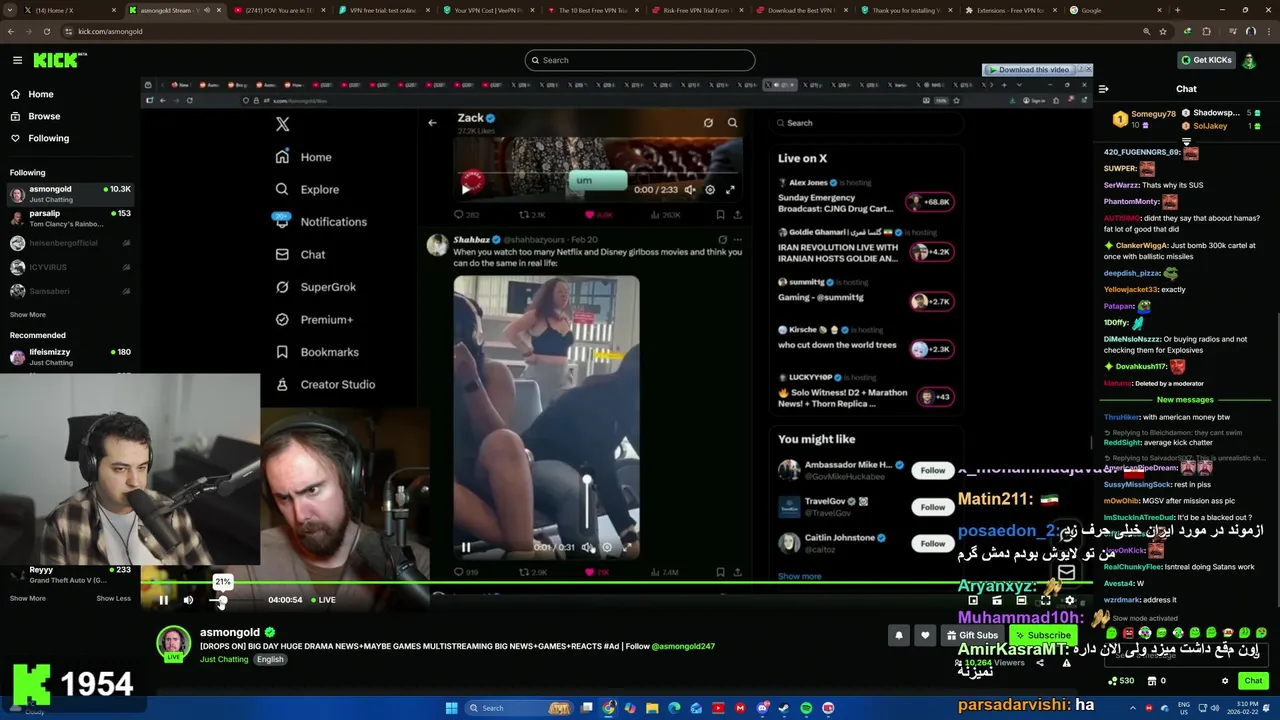Open @asmongold247 link in title
The height and width of the screenshot is (720, 1280).
click(683, 646)
